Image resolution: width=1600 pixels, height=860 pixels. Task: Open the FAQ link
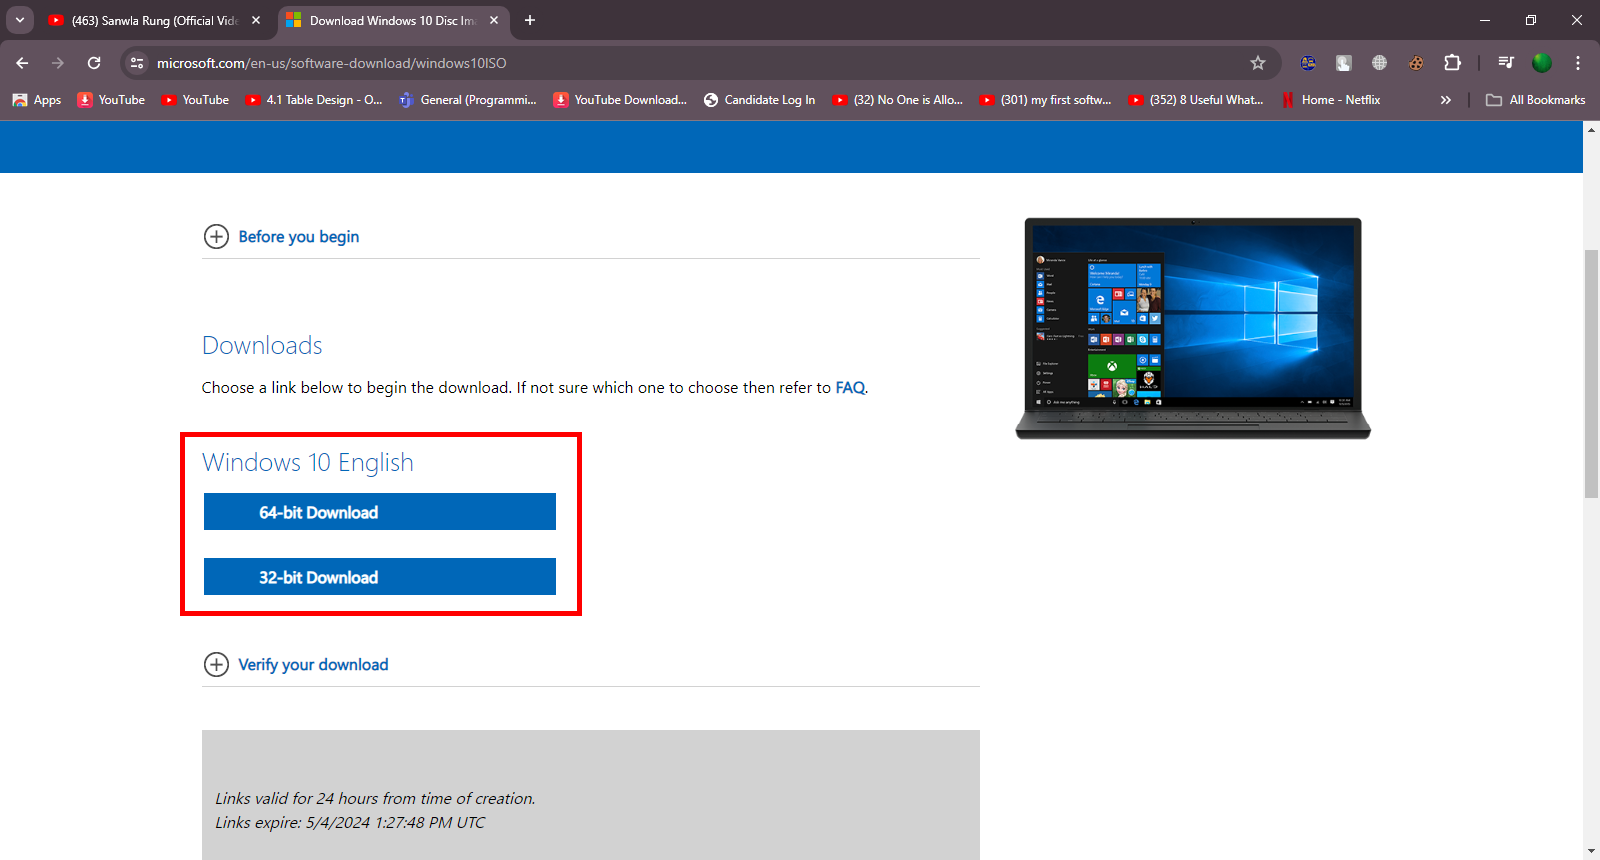tap(850, 388)
